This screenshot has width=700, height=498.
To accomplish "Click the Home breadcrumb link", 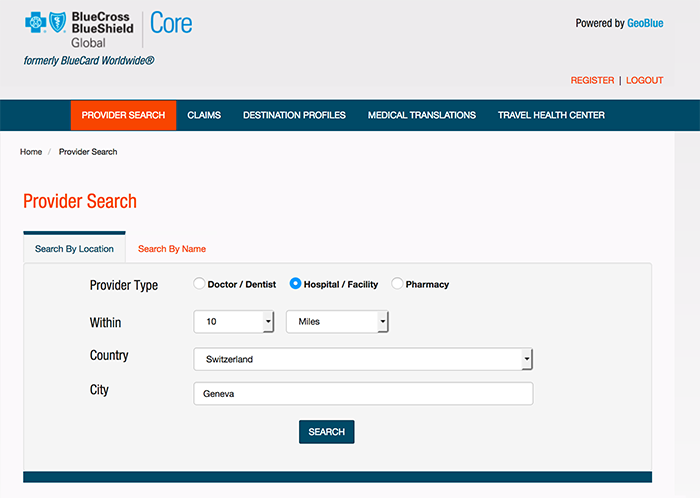I will click(31, 152).
